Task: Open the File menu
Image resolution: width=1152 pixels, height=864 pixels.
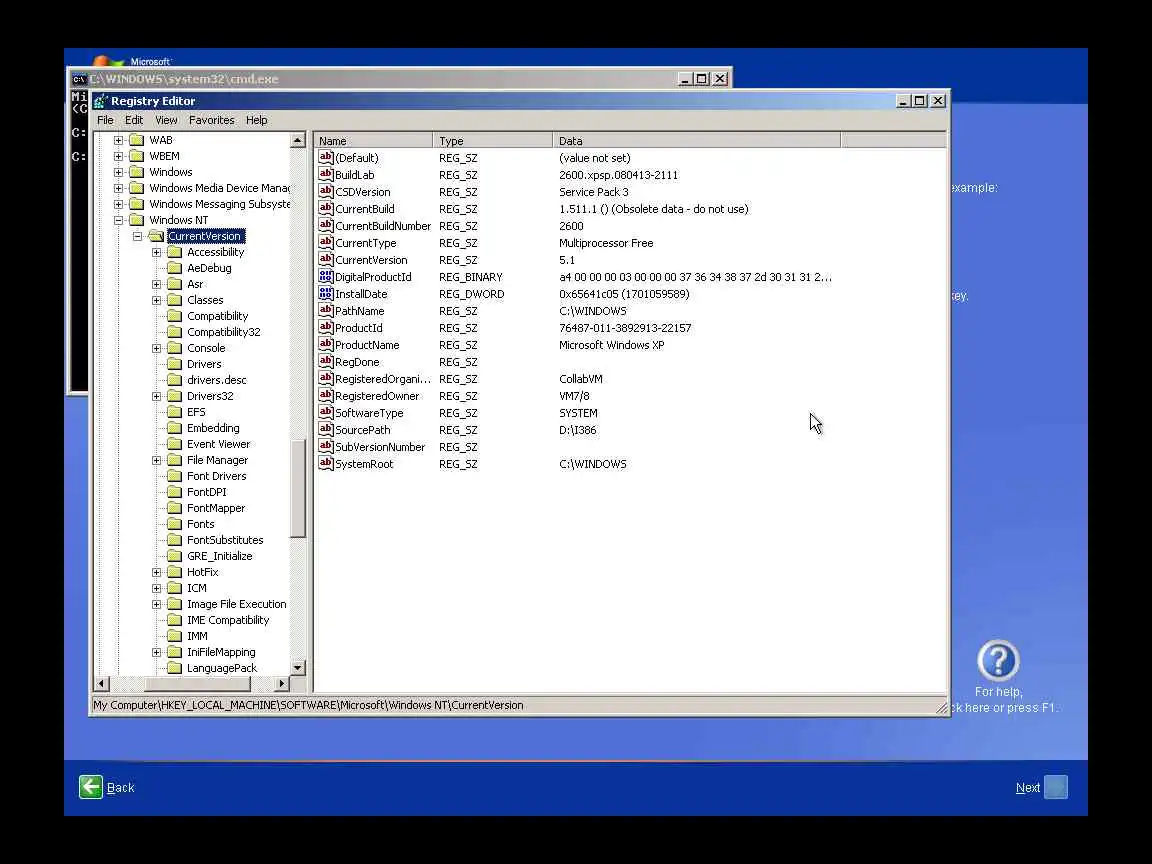Action: pyautogui.click(x=105, y=120)
